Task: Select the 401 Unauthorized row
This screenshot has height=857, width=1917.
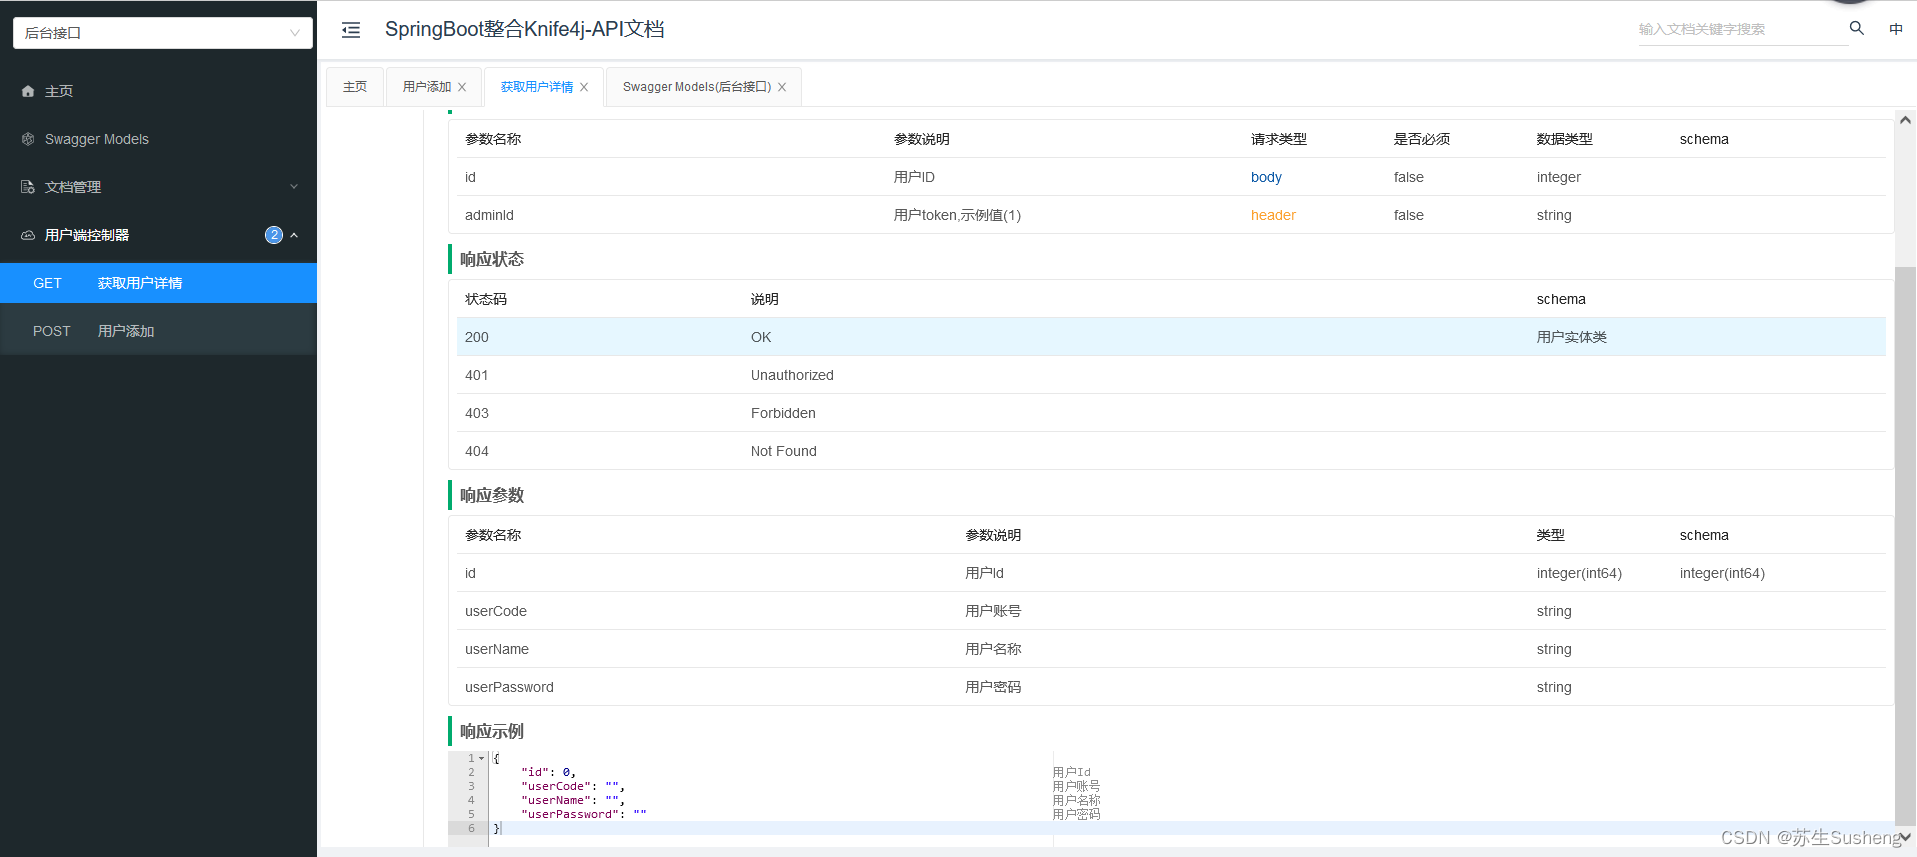Action: point(1171,375)
